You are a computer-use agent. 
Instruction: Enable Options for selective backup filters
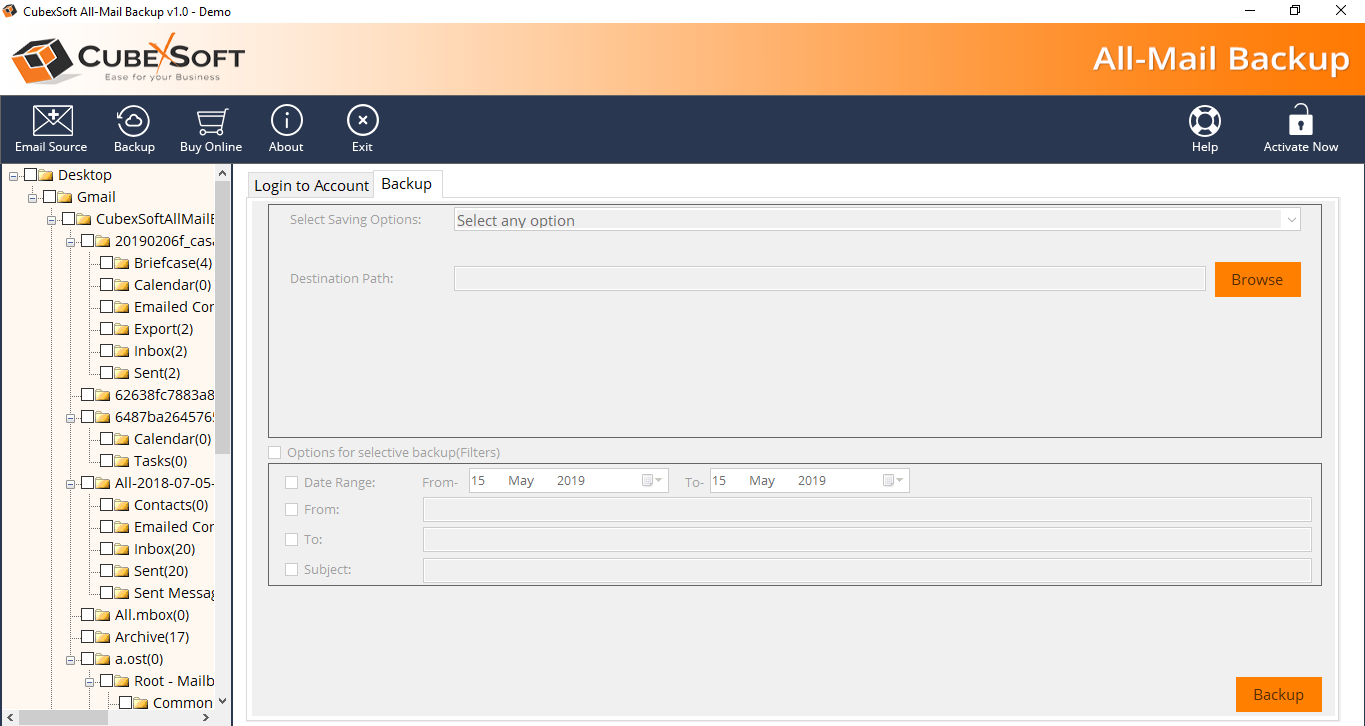click(x=275, y=453)
